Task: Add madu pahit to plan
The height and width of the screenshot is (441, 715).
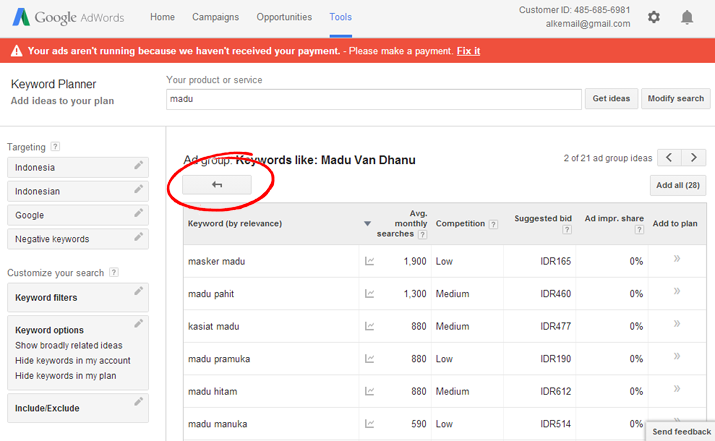Action: coord(677,291)
